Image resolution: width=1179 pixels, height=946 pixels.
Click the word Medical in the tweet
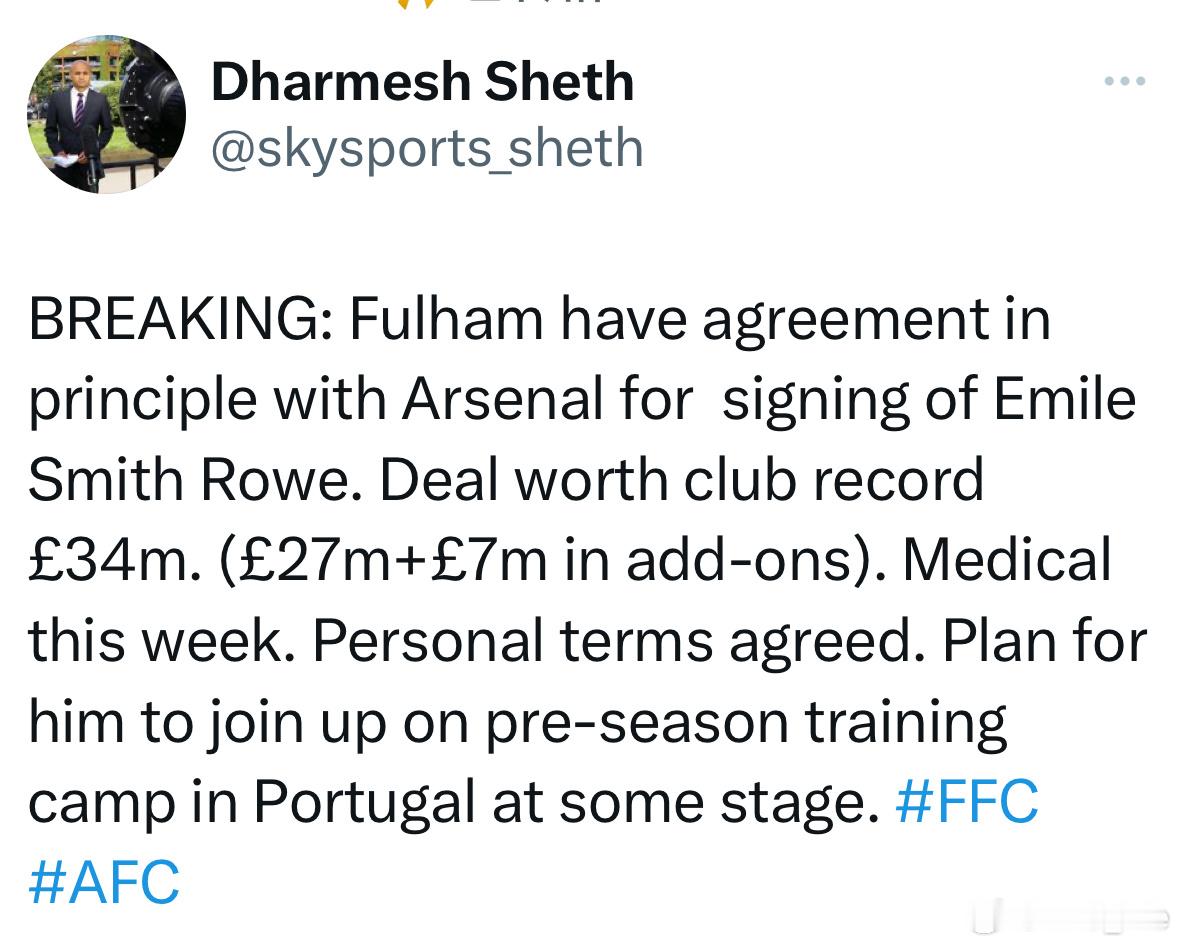click(1007, 561)
